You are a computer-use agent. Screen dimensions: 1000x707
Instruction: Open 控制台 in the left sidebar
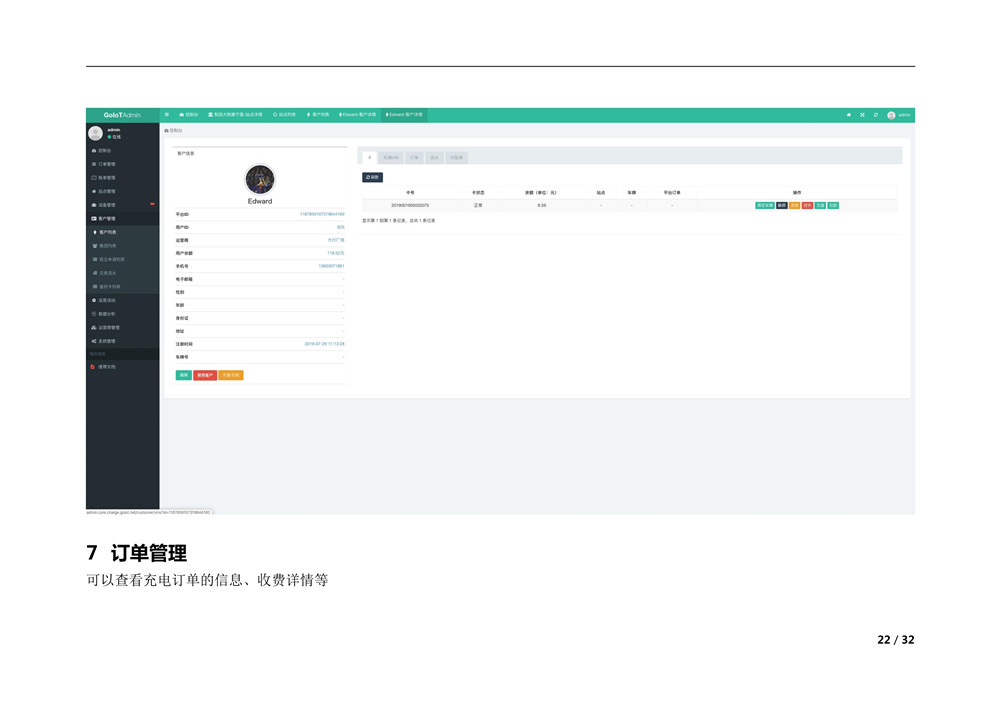tap(105, 151)
